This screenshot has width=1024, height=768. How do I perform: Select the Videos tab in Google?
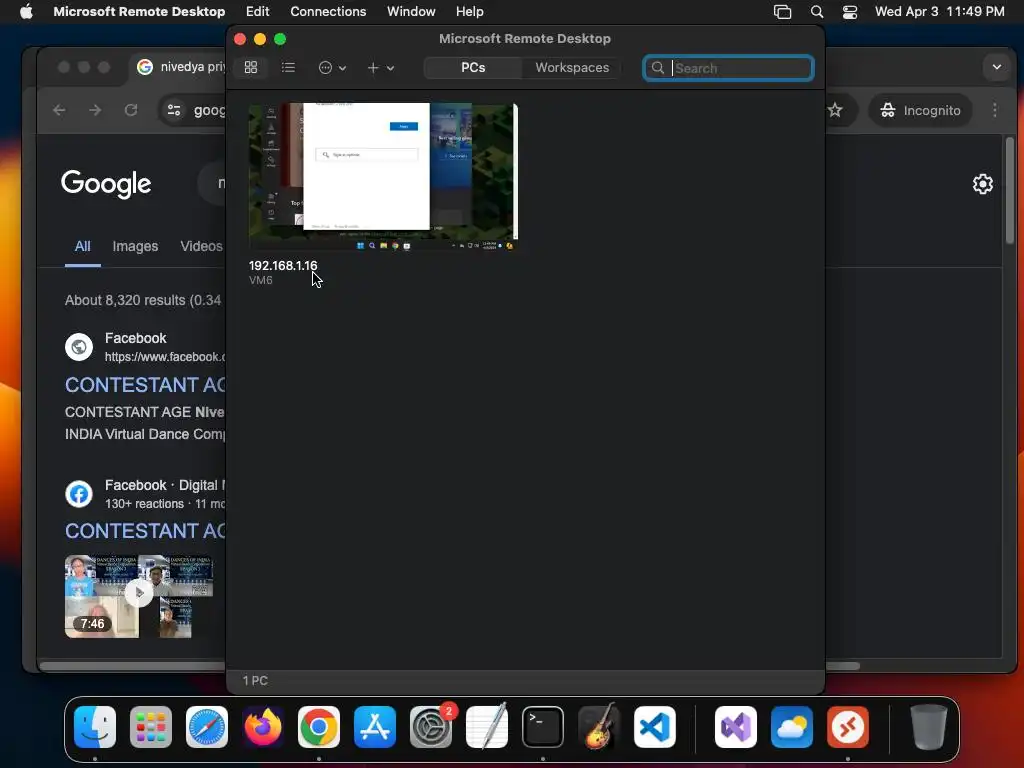tap(202, 246)
